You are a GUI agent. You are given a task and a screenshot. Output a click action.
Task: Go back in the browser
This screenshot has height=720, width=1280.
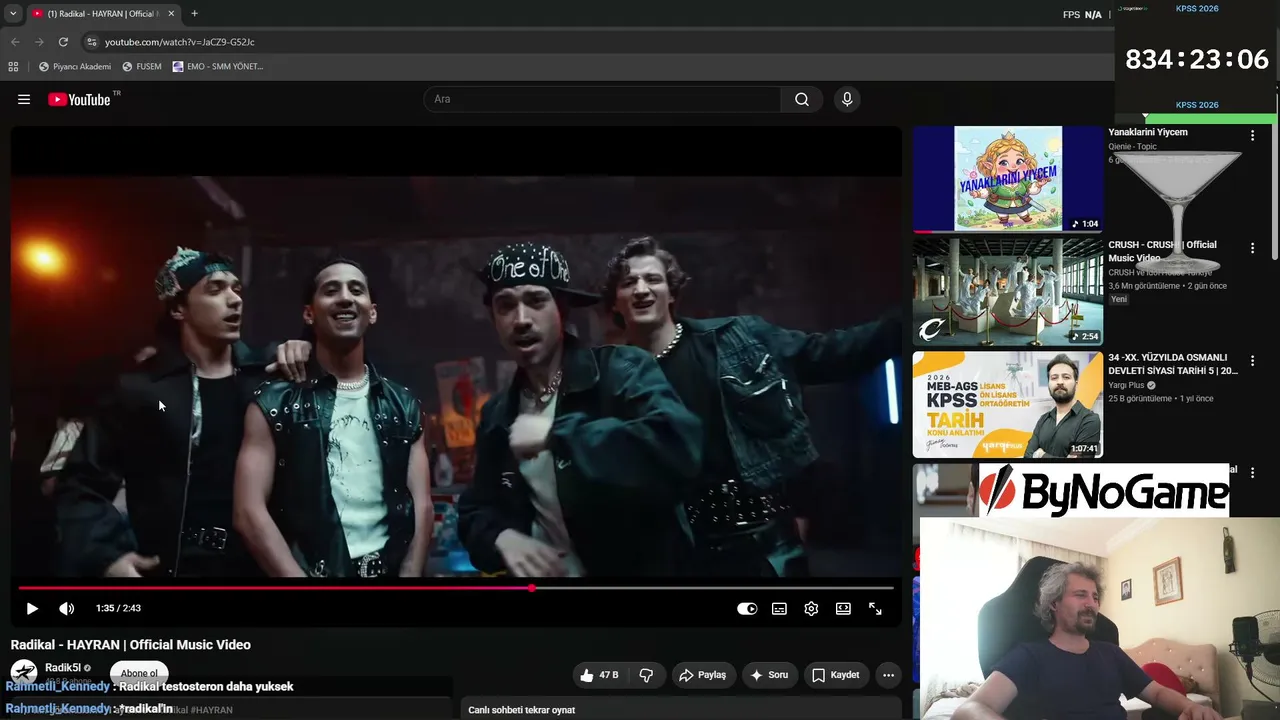15,42
